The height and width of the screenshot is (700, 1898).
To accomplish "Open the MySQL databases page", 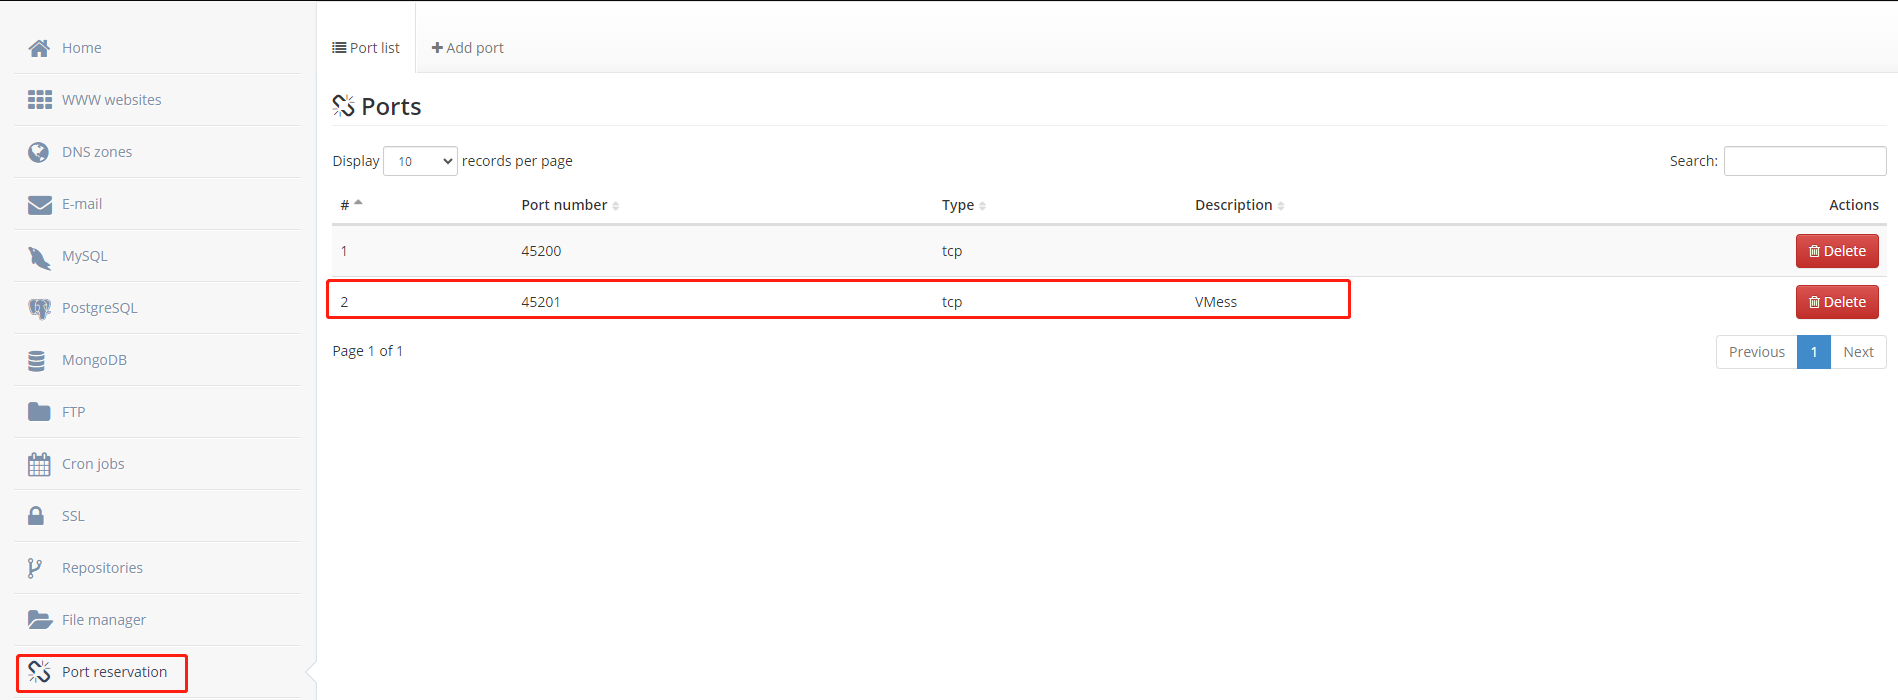I will click(84, 256).
